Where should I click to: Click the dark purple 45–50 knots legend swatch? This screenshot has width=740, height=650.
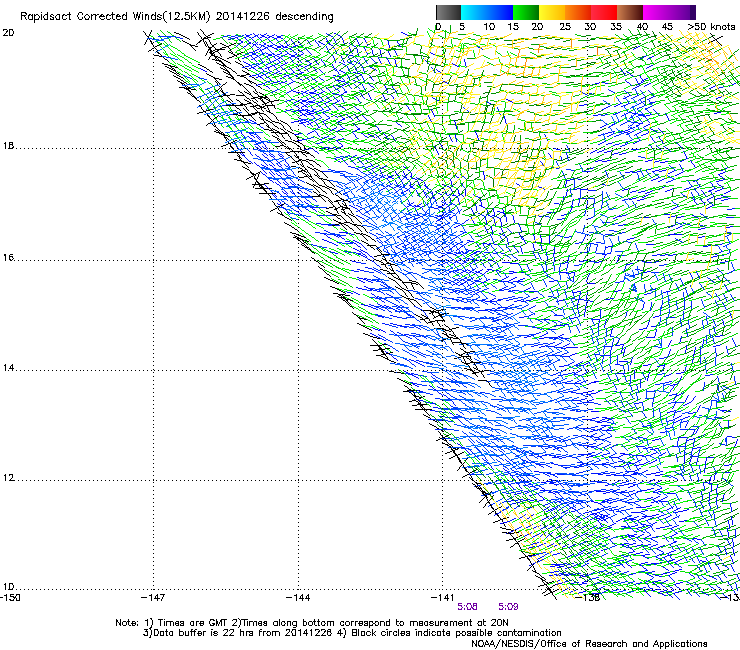682,12
